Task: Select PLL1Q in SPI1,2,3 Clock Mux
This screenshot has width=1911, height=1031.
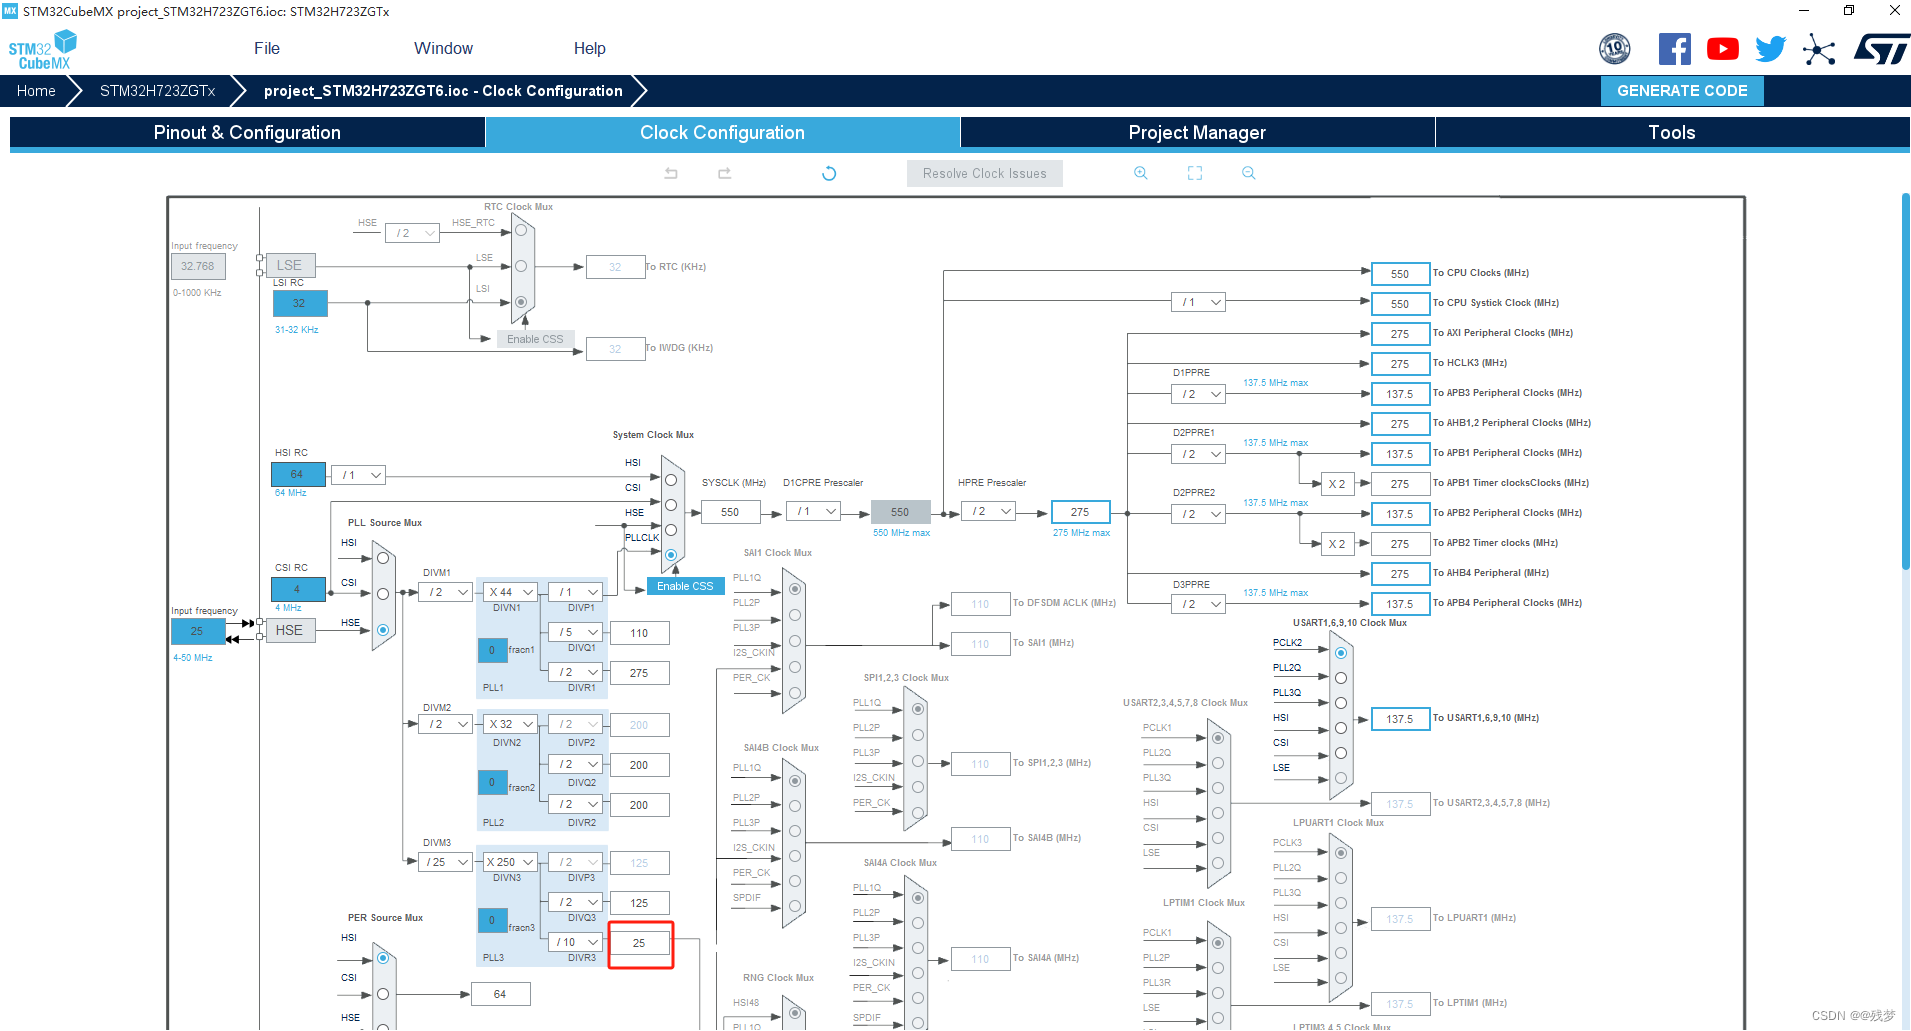Action: pyautogui.click(x=918, y=709)
